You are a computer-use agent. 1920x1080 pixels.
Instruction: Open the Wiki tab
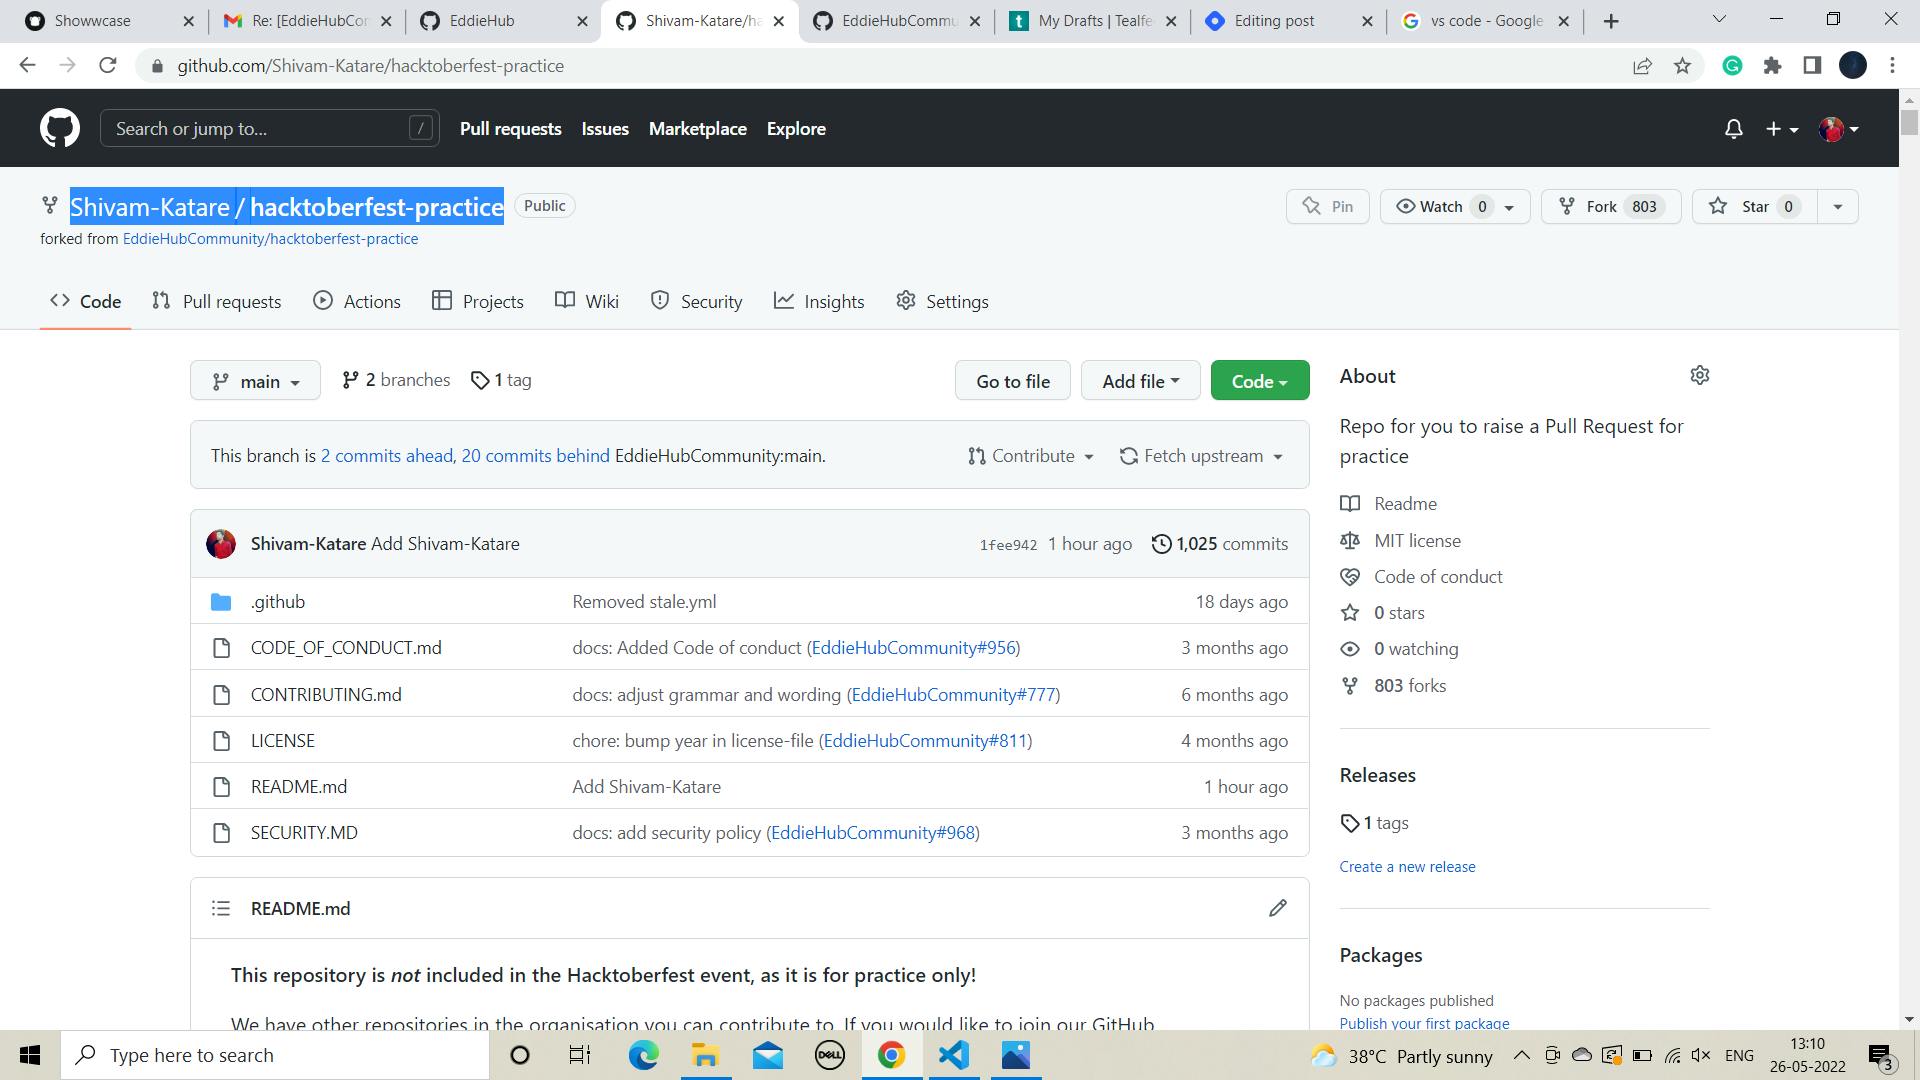(587, 301)
